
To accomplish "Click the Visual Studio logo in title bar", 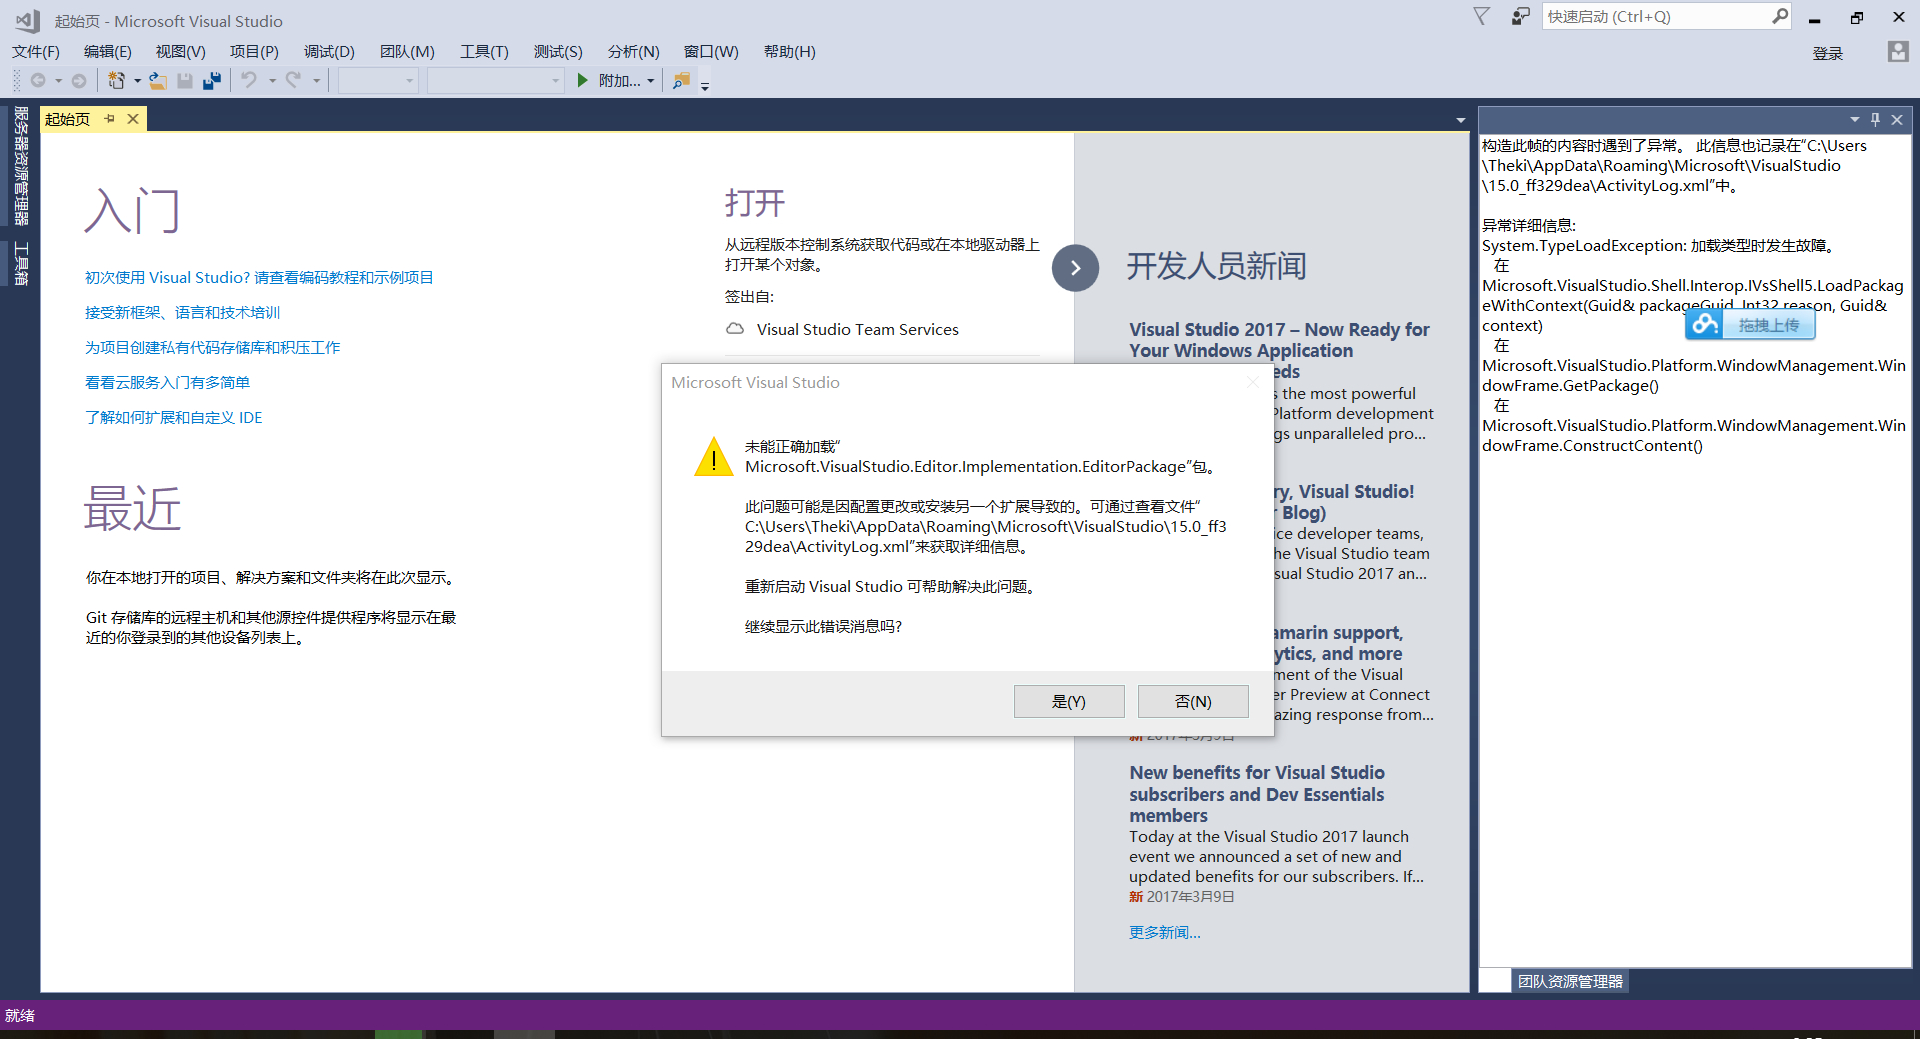I will click(28, 20).
